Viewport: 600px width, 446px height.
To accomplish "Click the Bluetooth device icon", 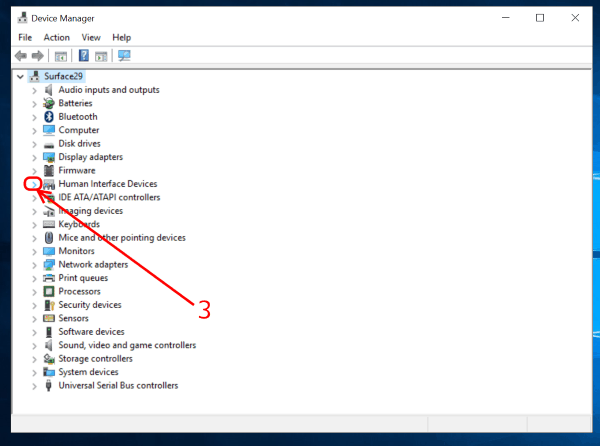I will 49,116.
